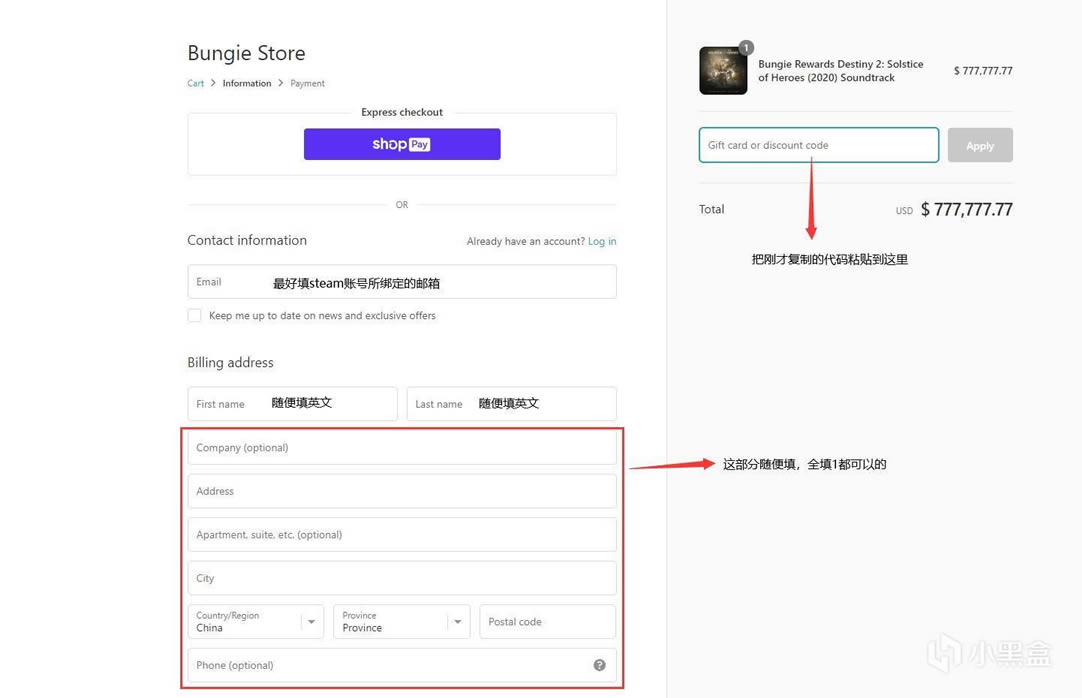Click the Company (optional) field
Screen dimensions: 1082x698
401,448
